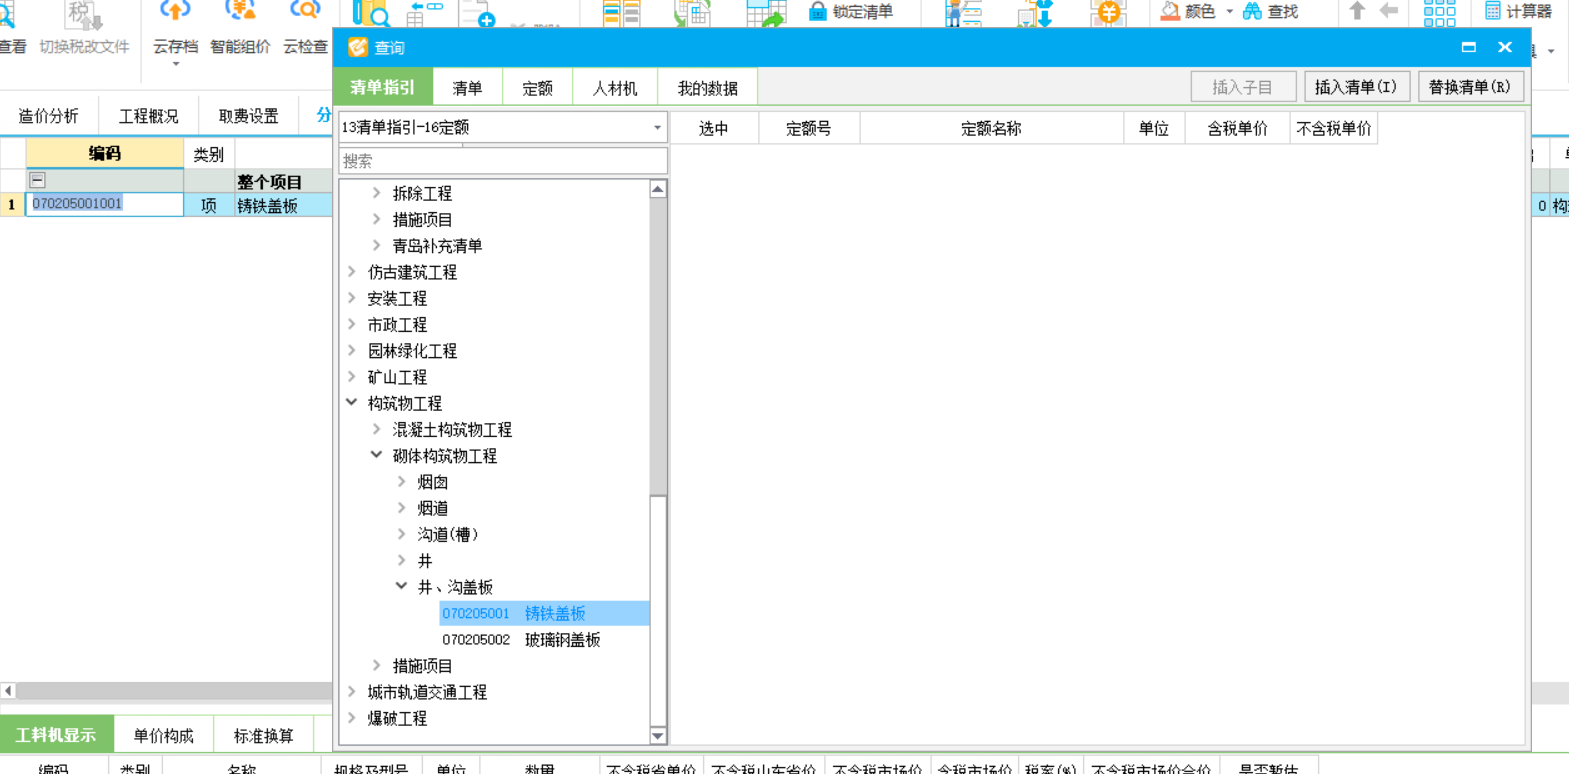Select the 单价构成 bottom tab

(164, 735)
